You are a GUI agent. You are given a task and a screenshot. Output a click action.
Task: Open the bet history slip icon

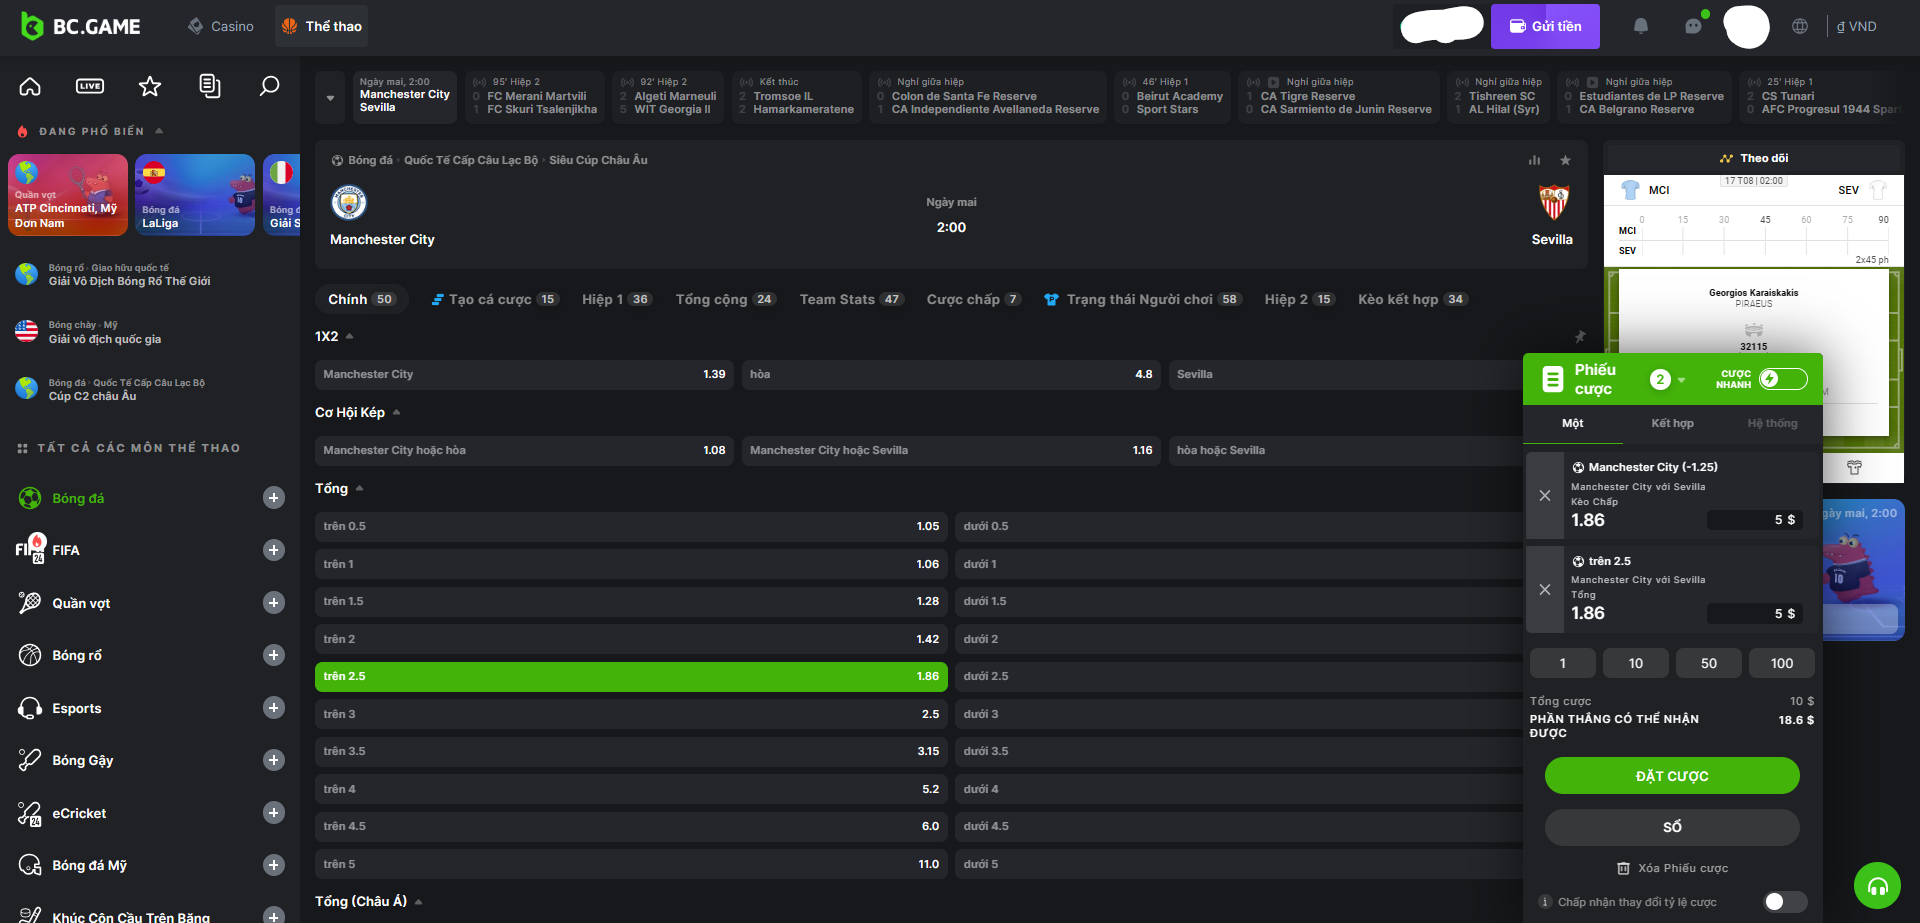point(209,86)
